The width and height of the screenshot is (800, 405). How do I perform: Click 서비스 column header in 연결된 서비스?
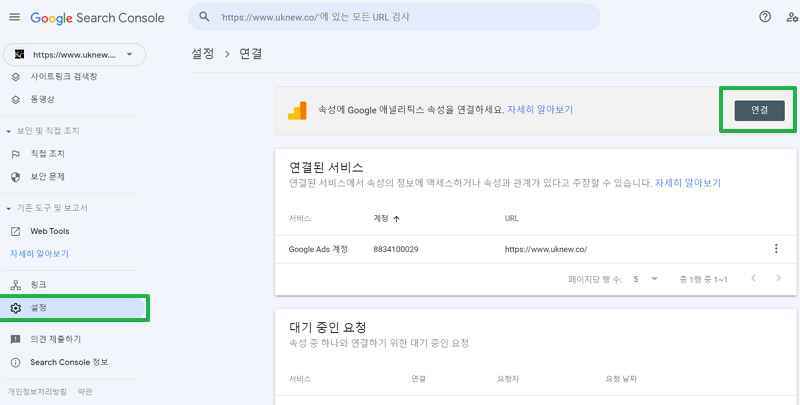[x=300, y=218]
